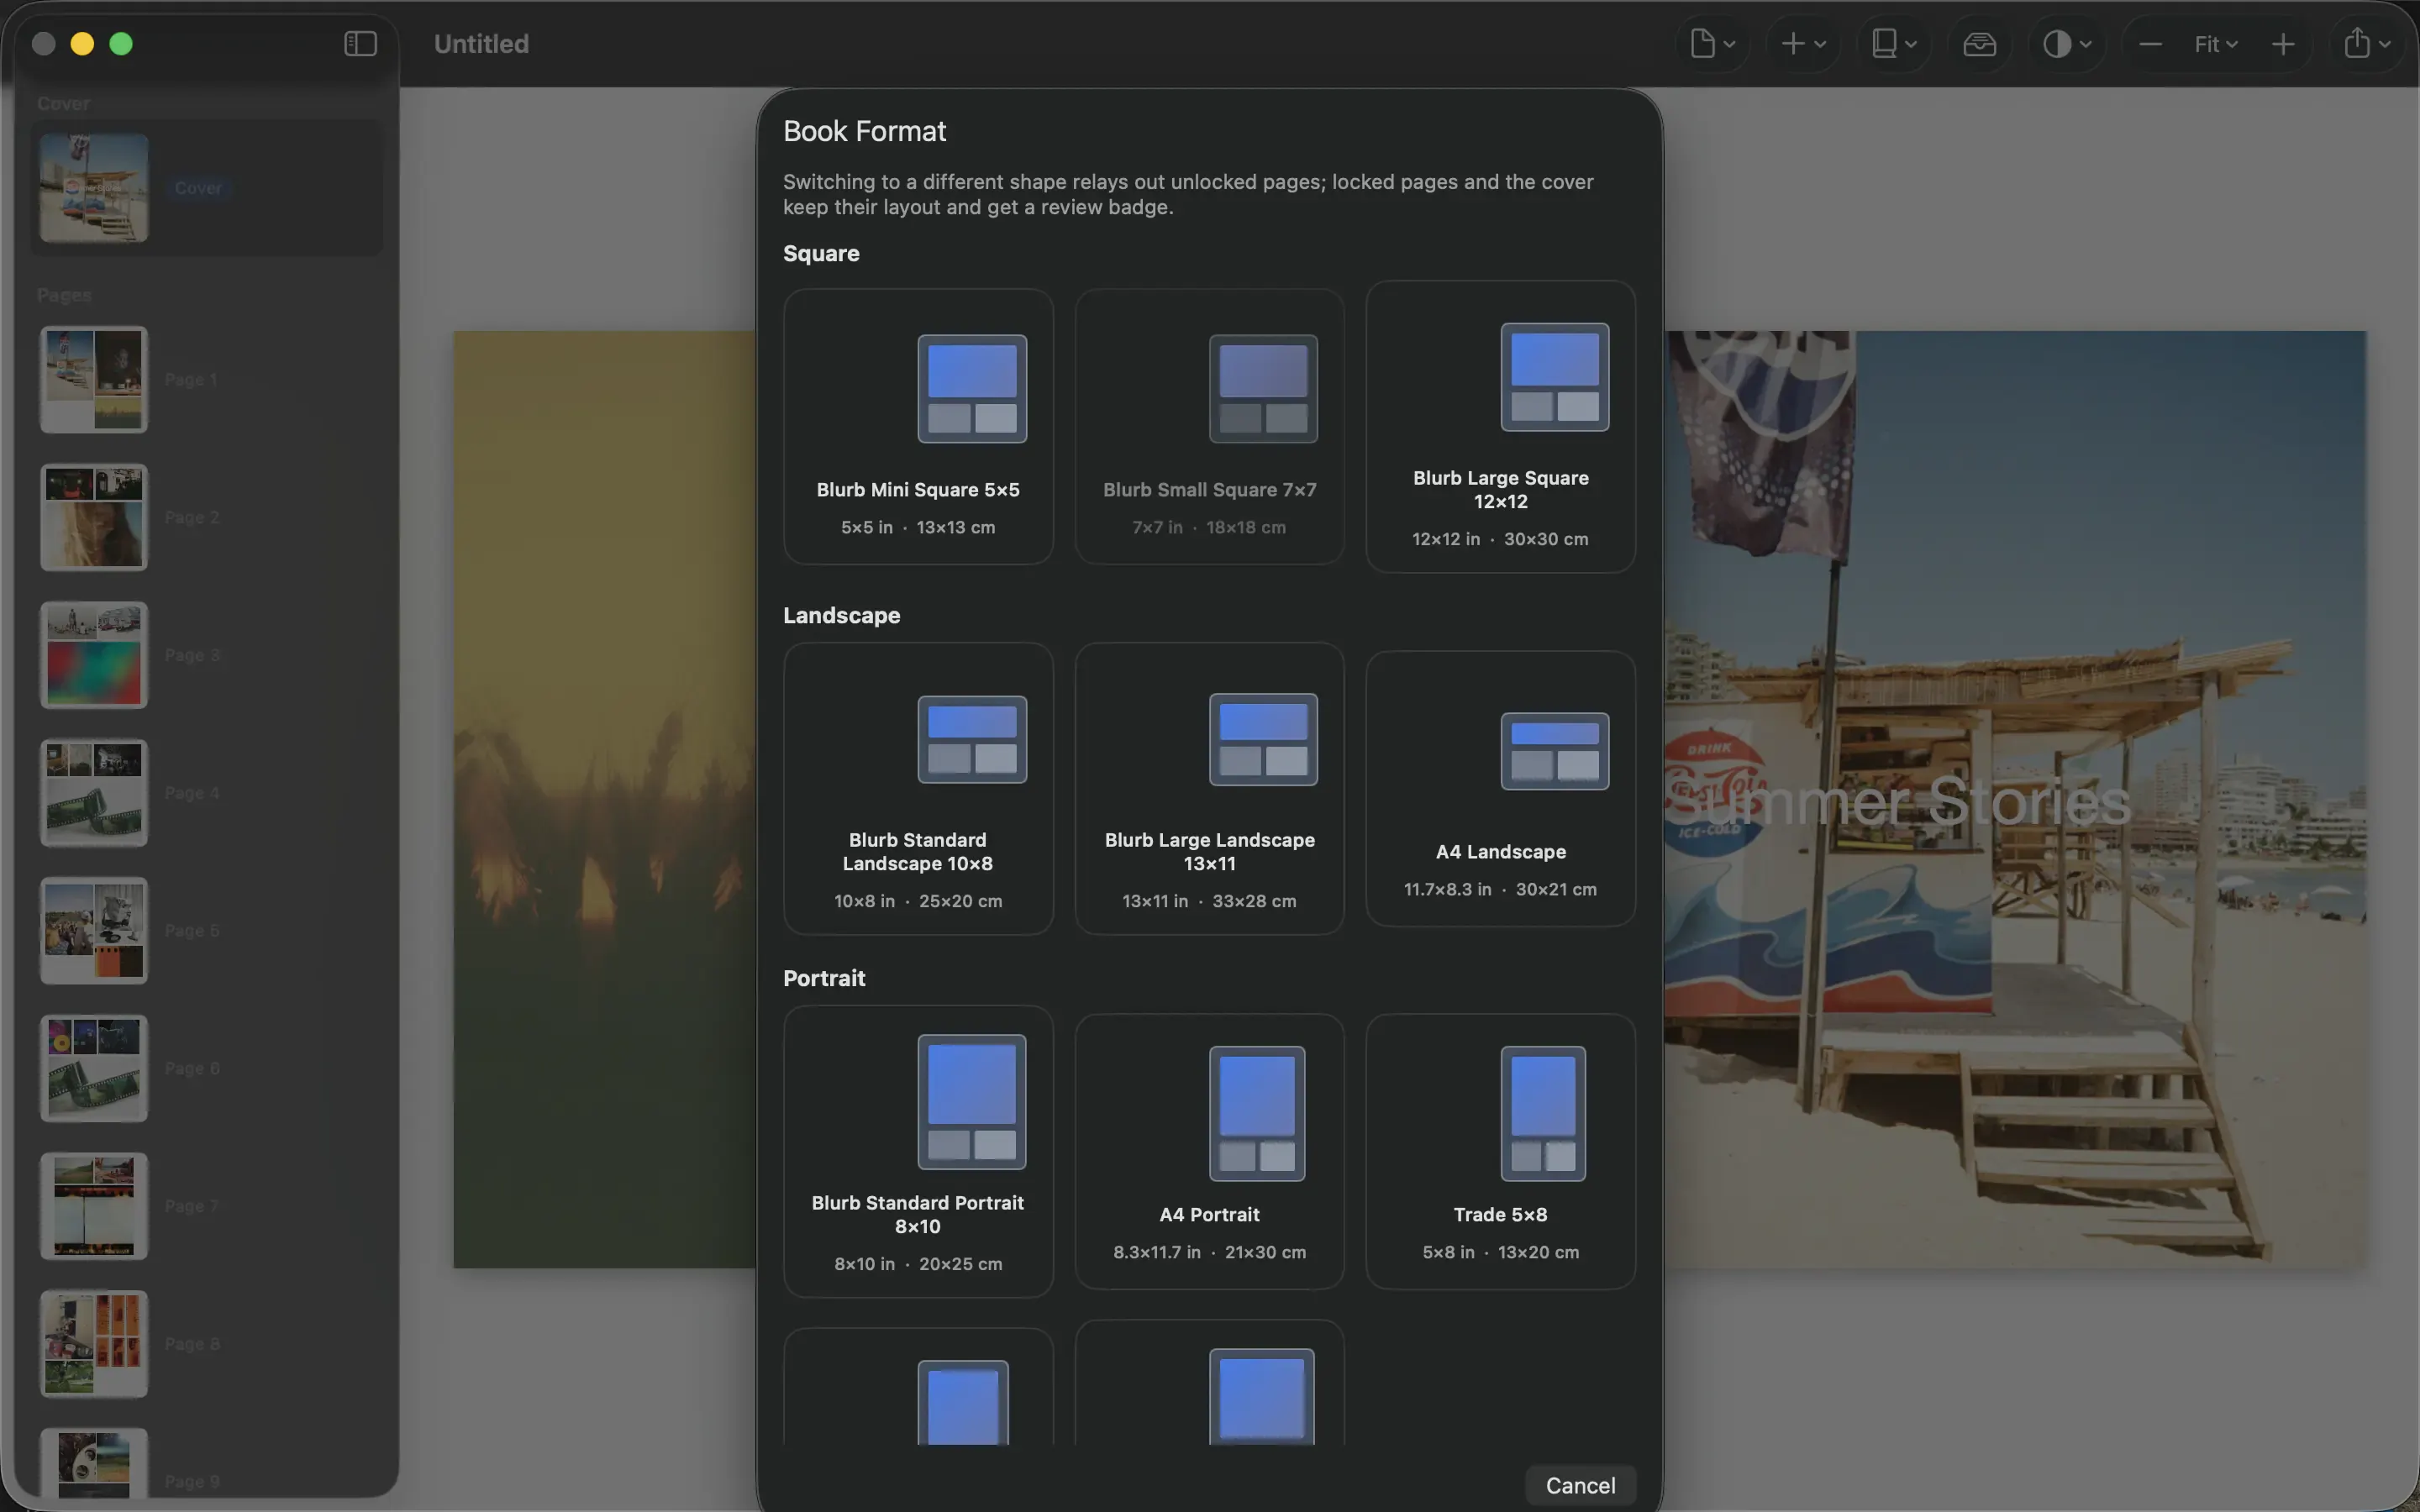The image size is (2420, 1512).
Task: Open the book format toolbar dropdown
Action: 1894,44
